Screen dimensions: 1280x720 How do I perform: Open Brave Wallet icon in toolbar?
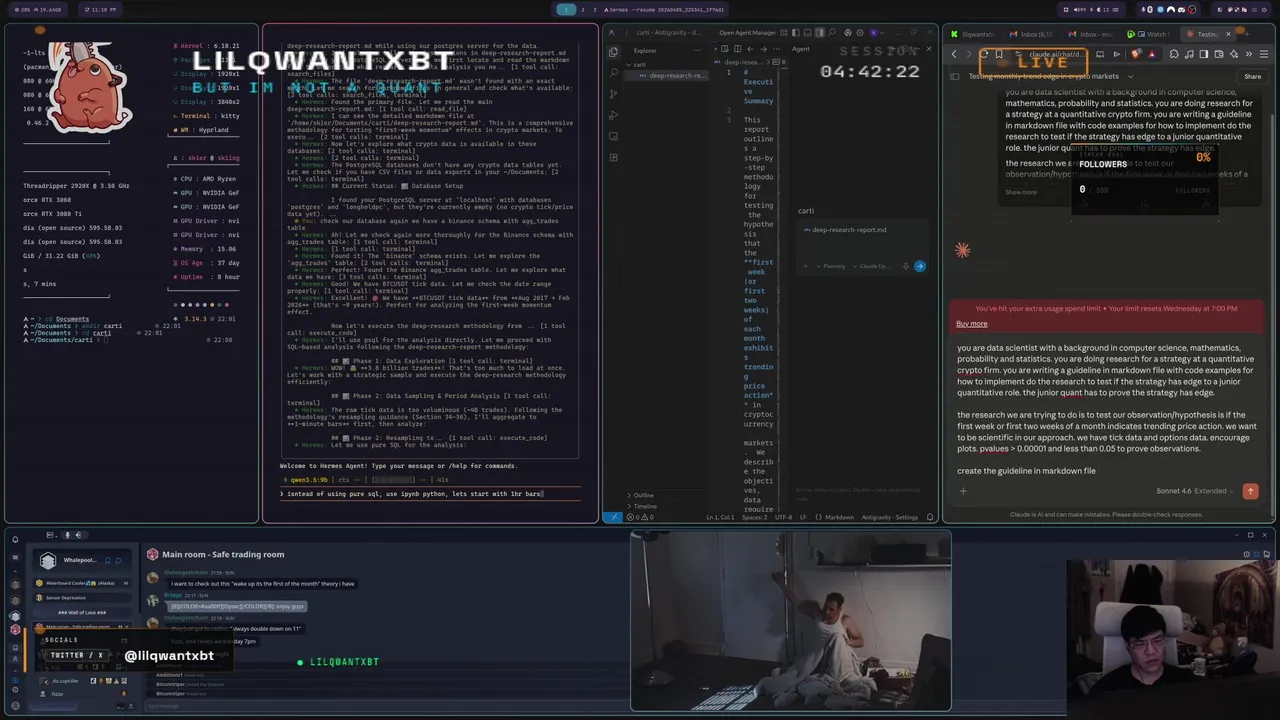pos(1218,54)
